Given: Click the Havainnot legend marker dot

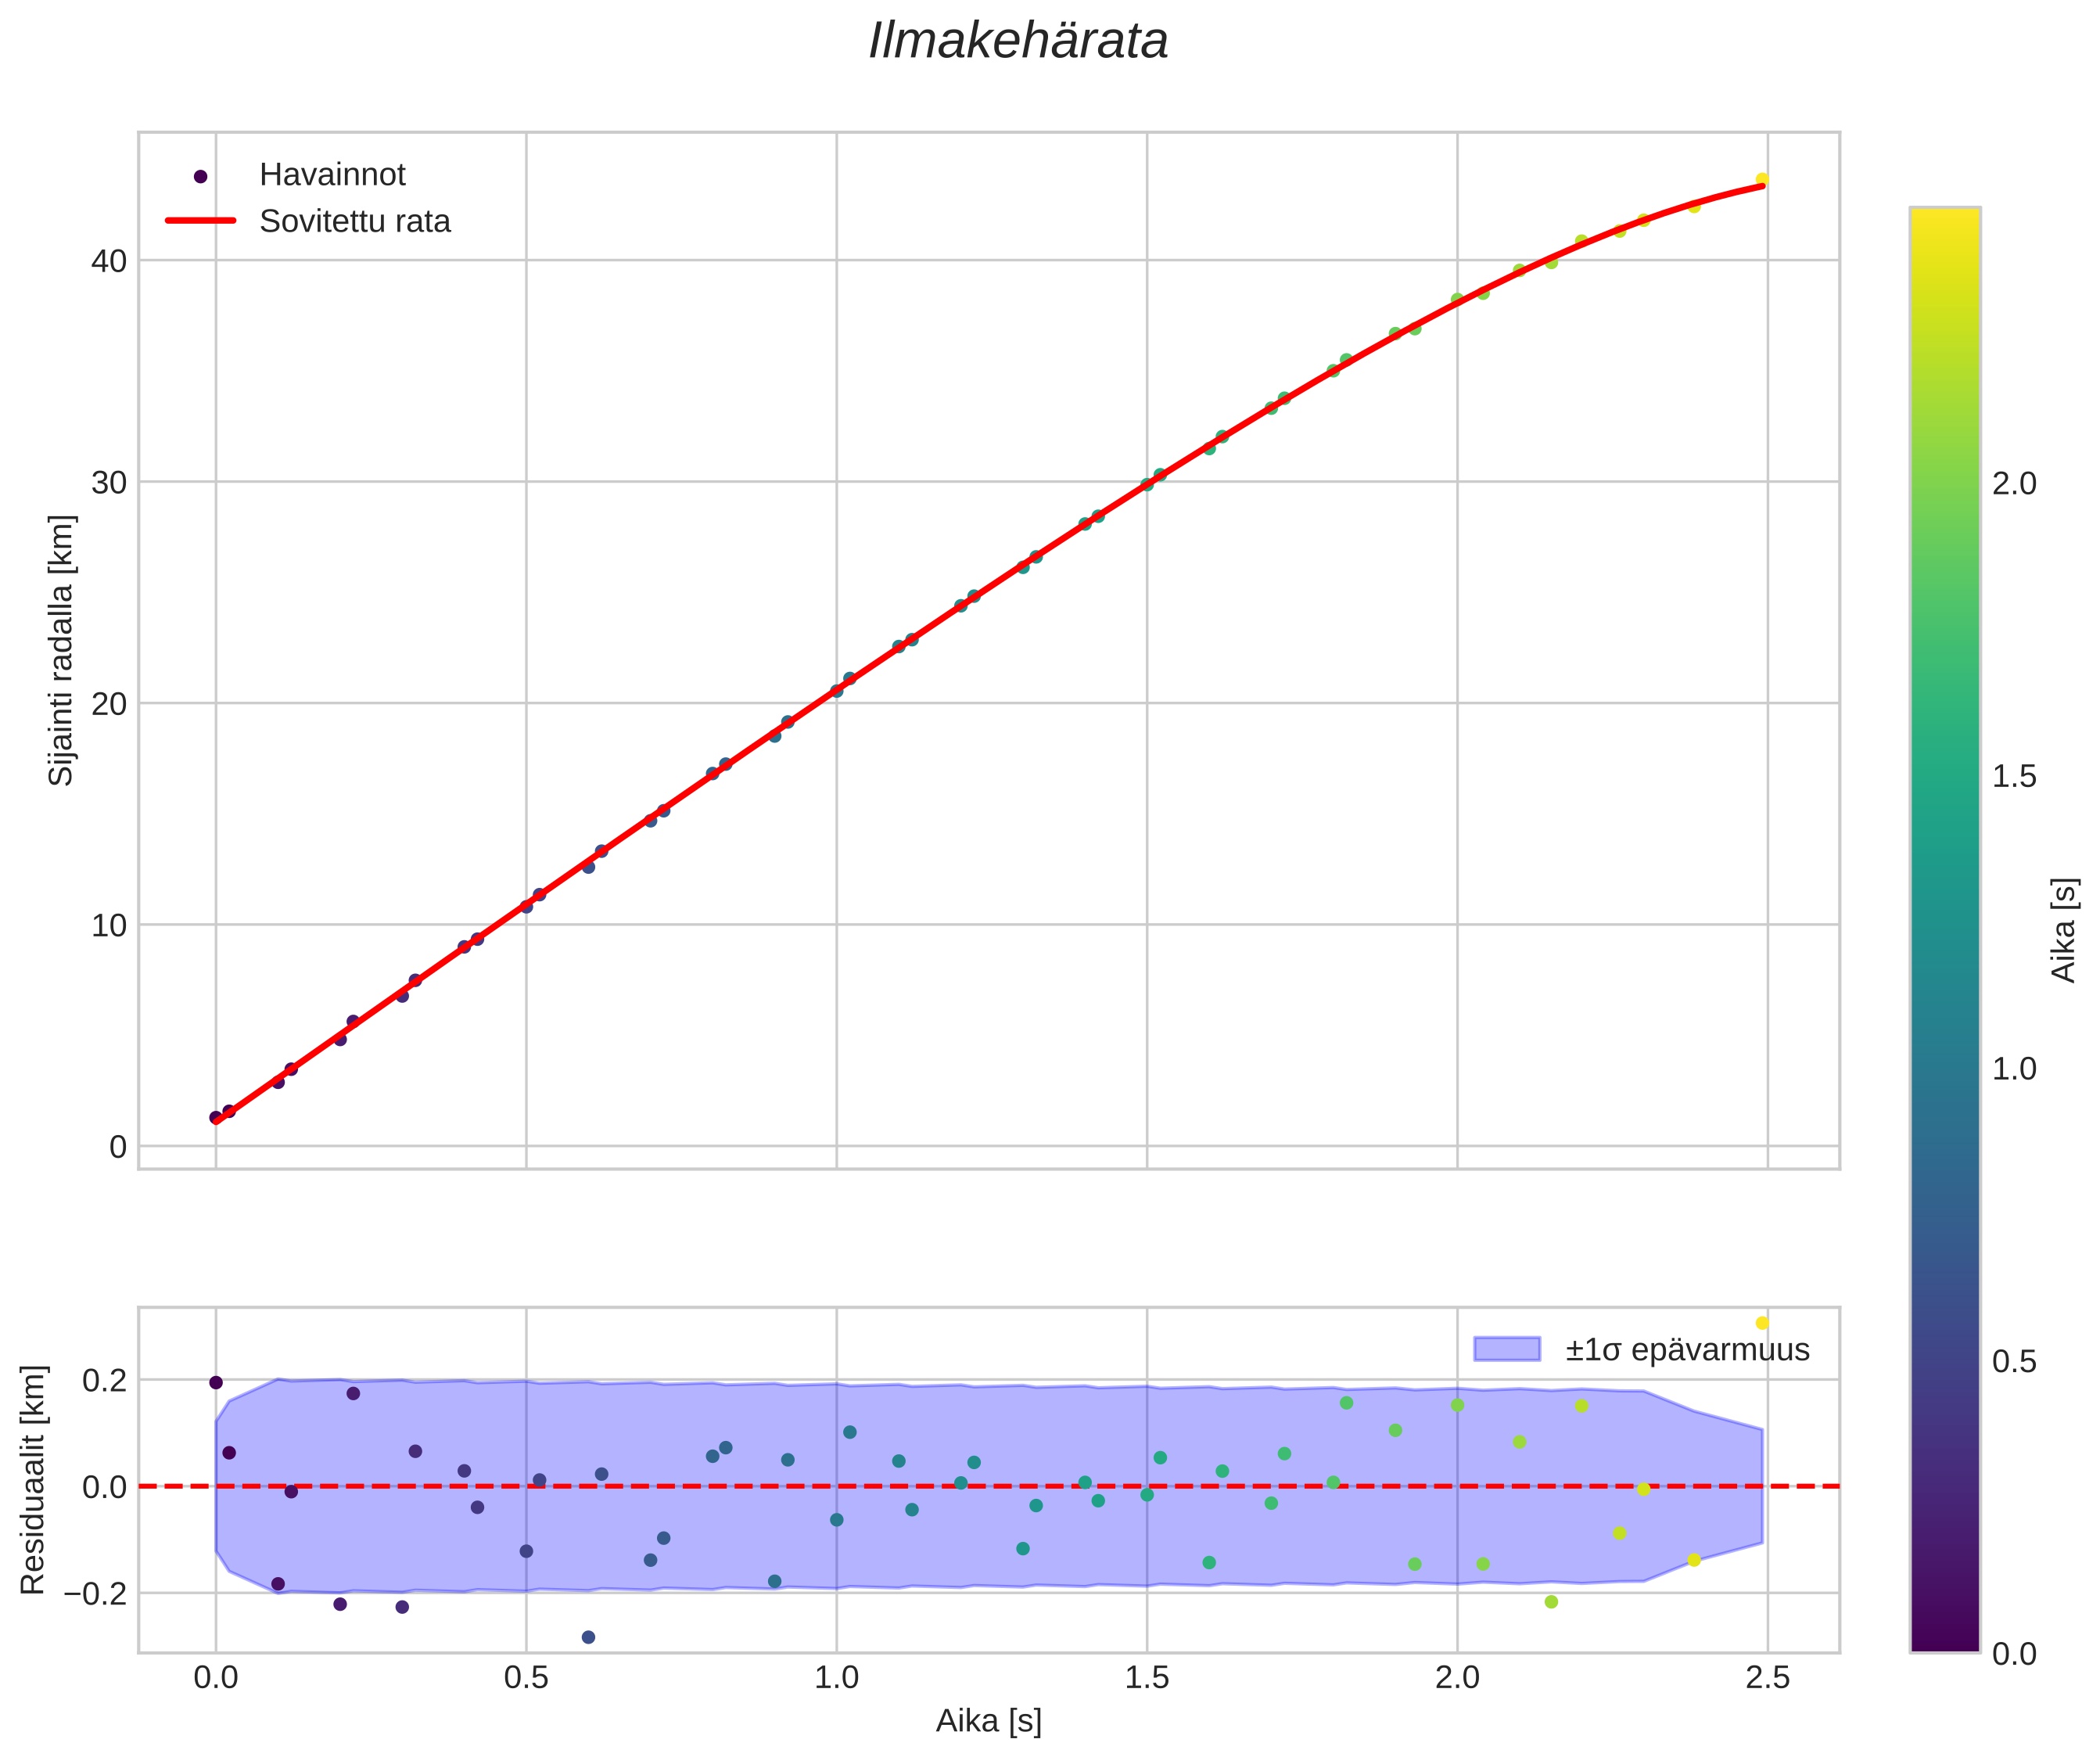Looking at the screenshot, I should click(x=200, y=177).
